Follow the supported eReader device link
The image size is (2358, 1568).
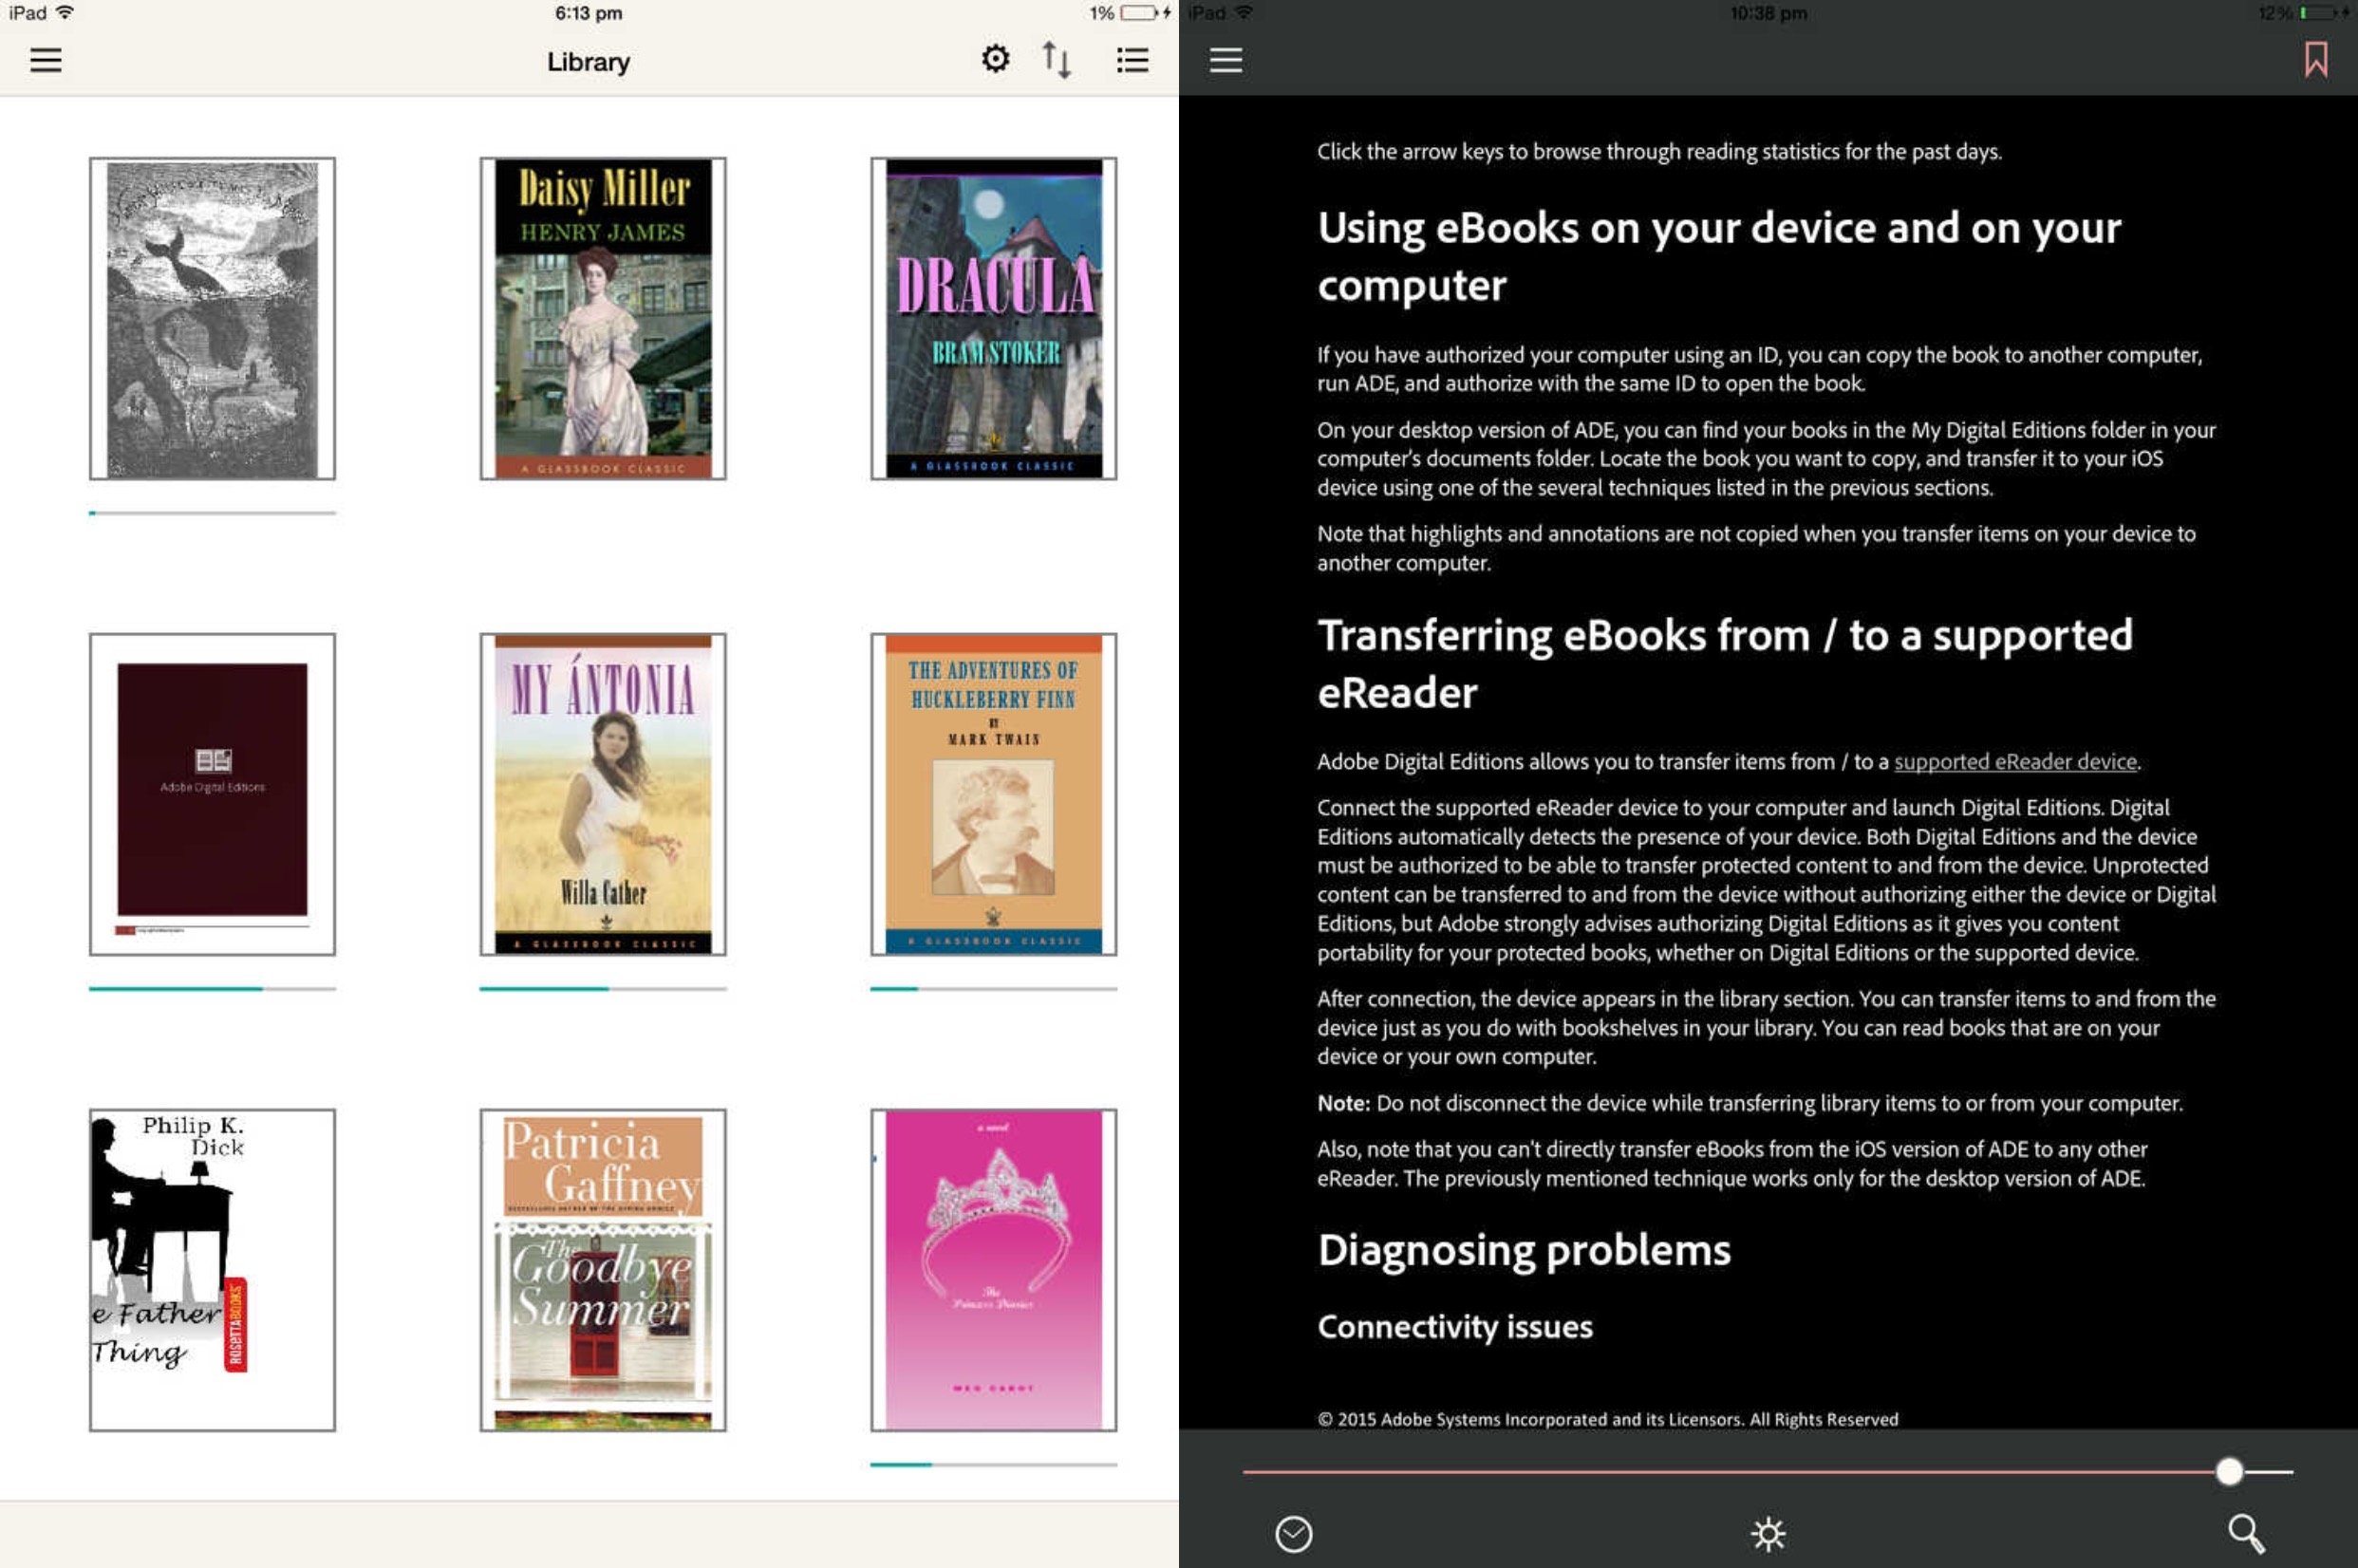pos(2015,762)
